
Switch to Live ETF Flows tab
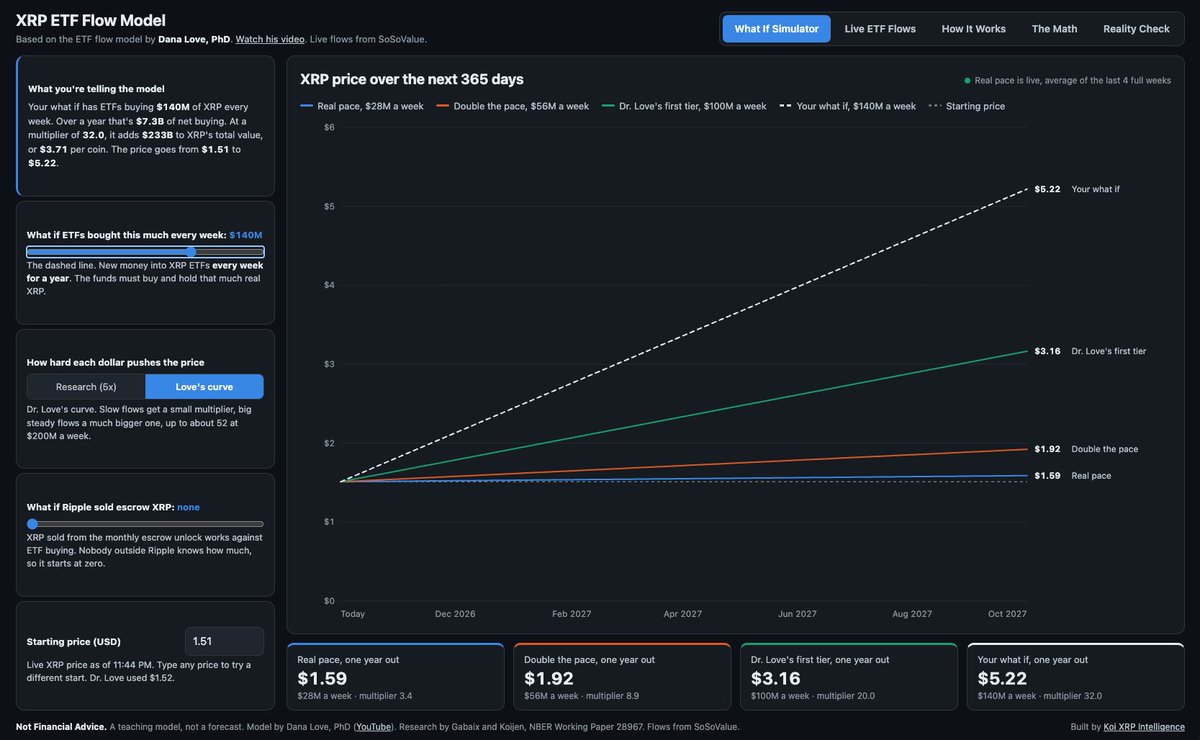pyautogui.click(x=880, y=29)
